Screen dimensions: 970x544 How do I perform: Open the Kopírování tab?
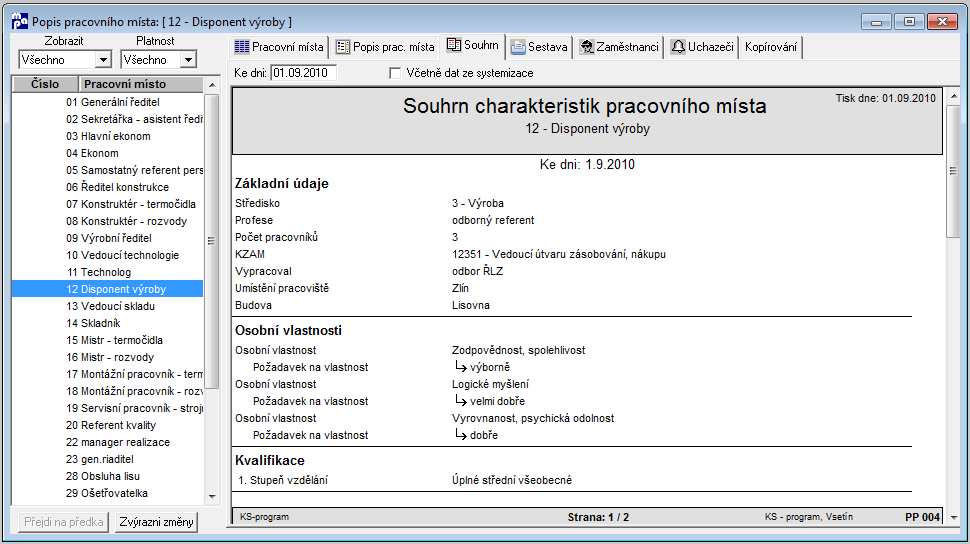click(771, 47)
